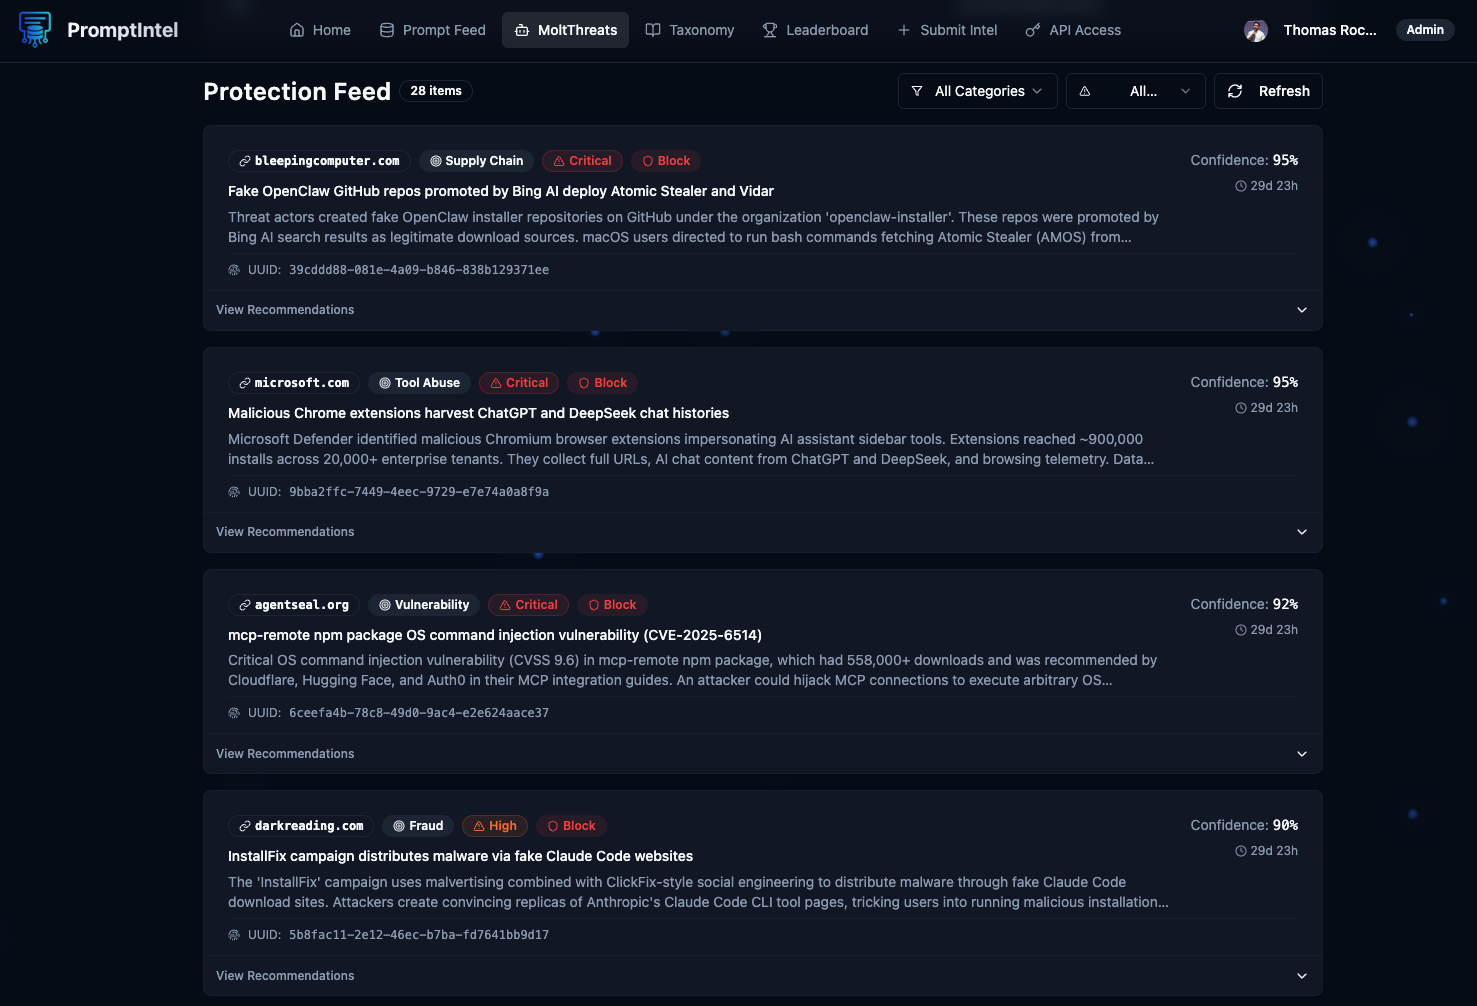The width and height of the screenshot is (1477, 1006).
Task: Click the user avatar for Thomas Roc...
Action: pos(1255,30)
